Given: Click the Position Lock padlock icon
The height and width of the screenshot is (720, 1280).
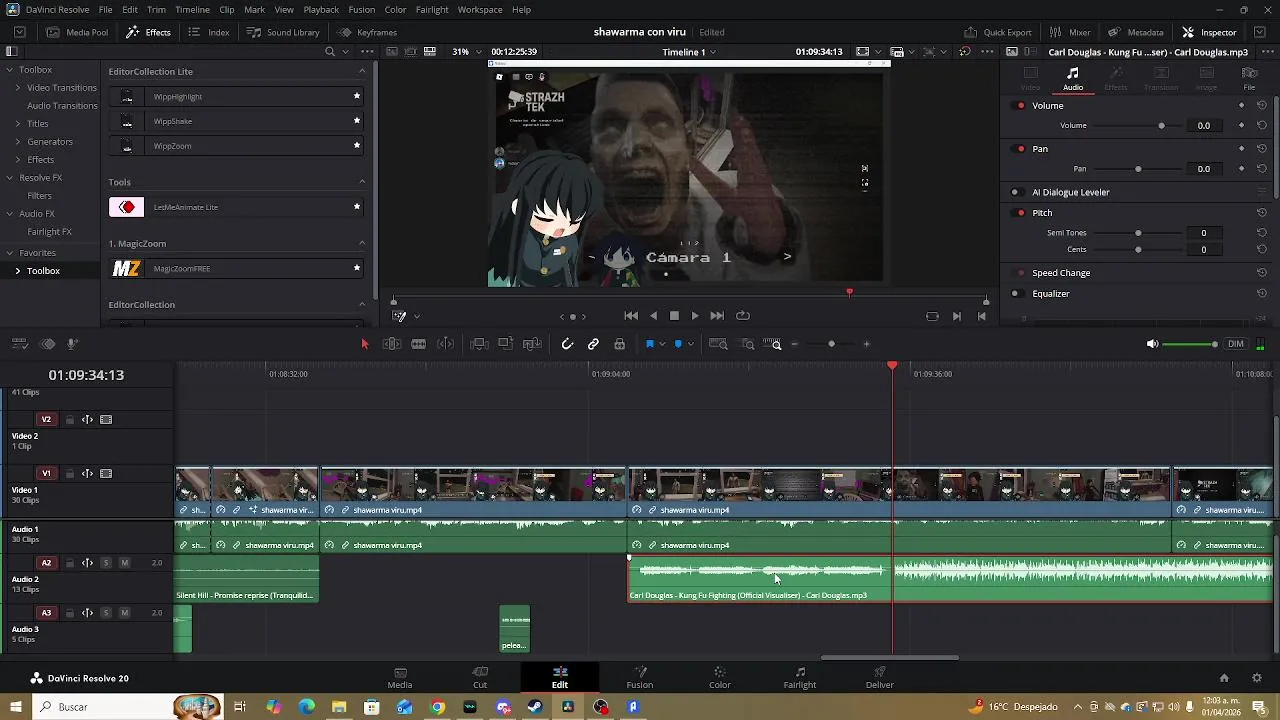Looking at the screenshot, I should point(620,344).
